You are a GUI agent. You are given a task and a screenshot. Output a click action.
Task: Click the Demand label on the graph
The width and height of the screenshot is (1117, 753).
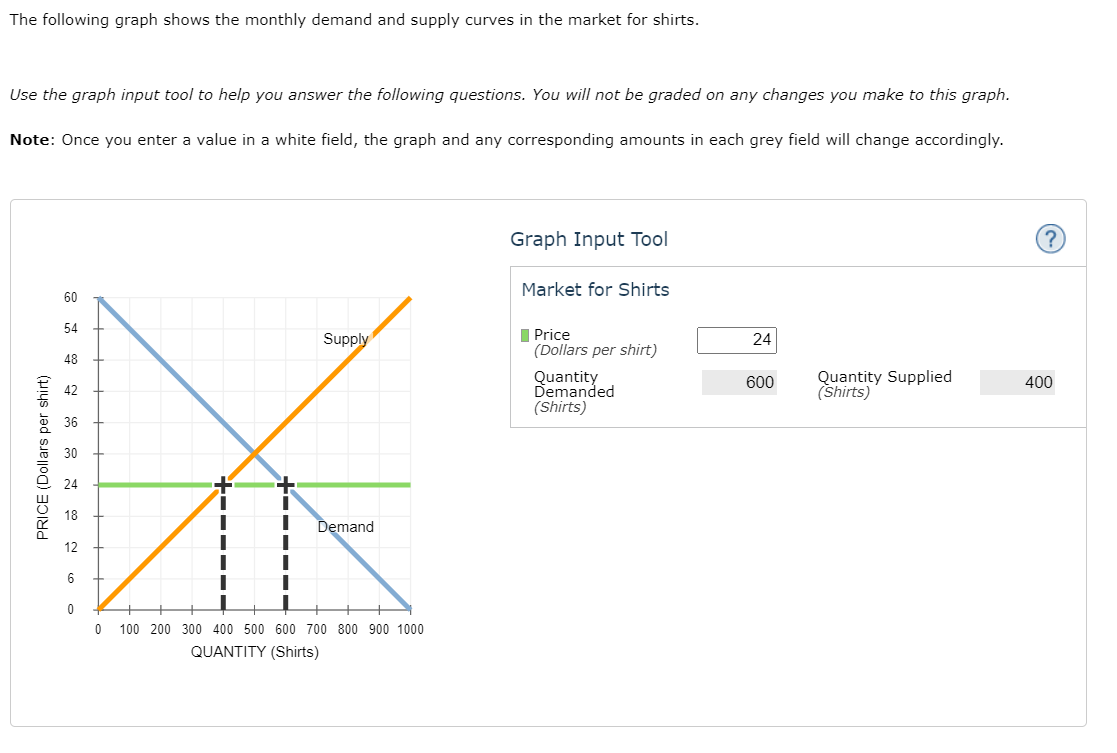[346, 527]
